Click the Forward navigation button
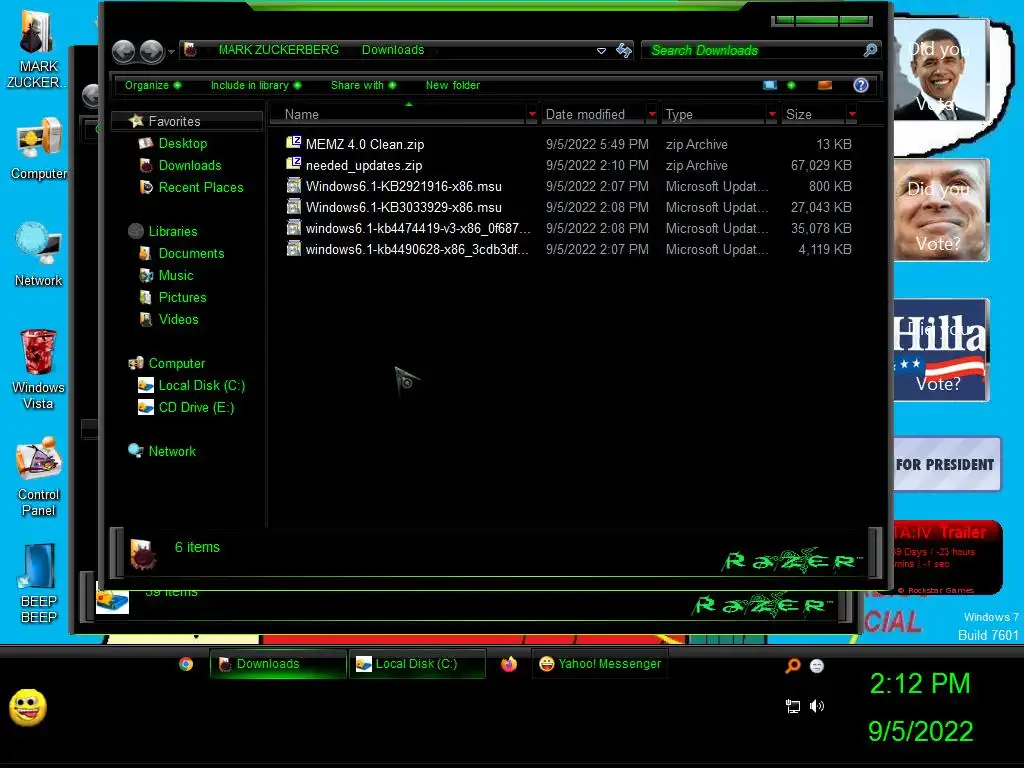The height and width of the screenshot is (768, 1024). 152,51
